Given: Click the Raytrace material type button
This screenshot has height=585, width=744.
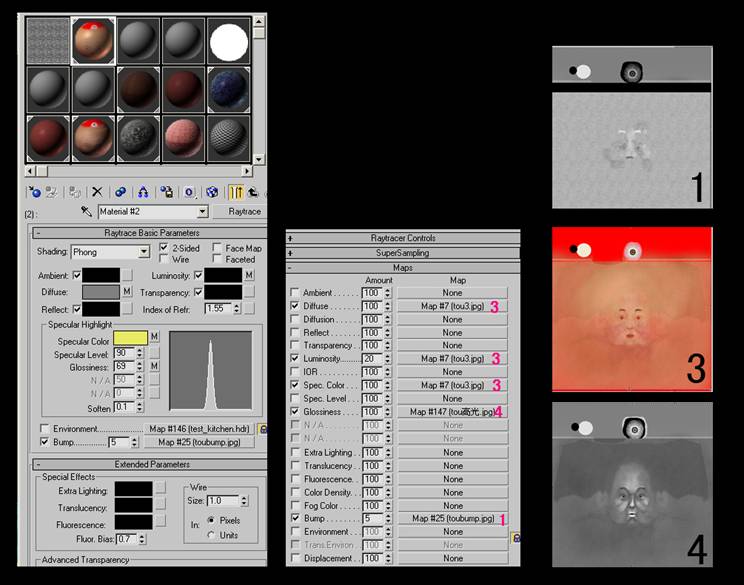Looking at the screenshot, I should [x=243, y=212].
